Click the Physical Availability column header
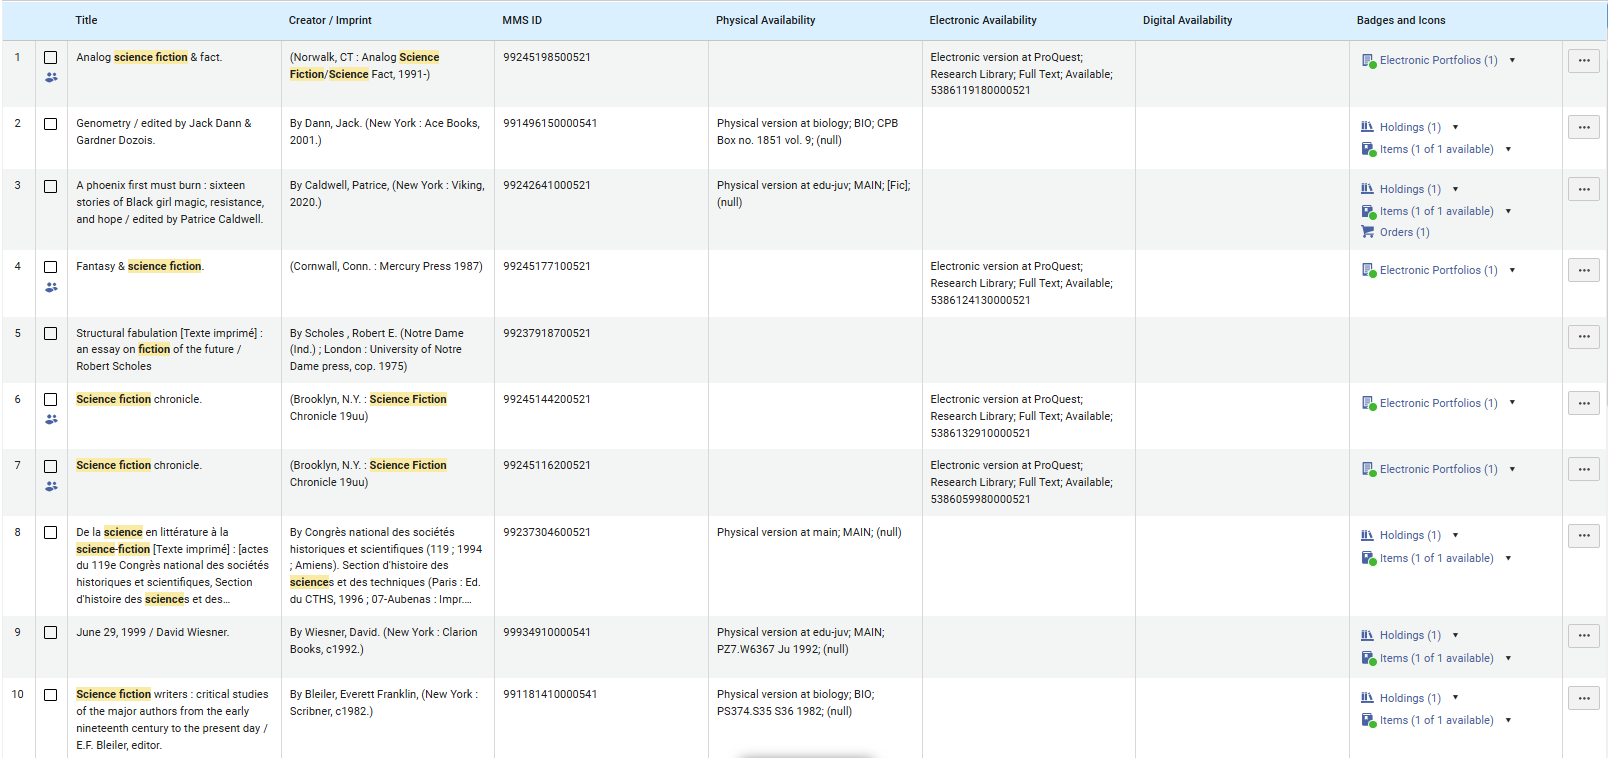The image size is (1608, 758). click(x=766, y=20)
